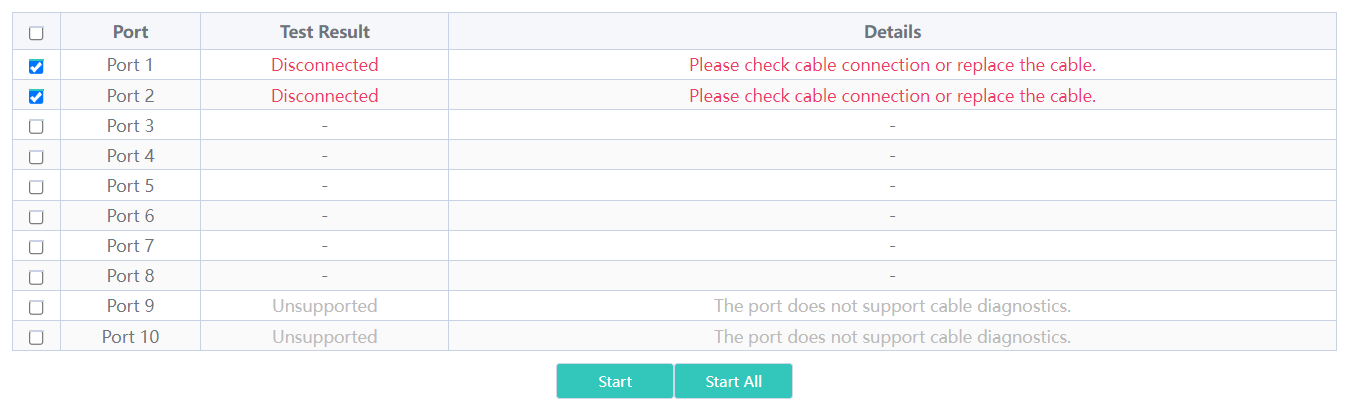Select the Port 6 checkbox
This screenshot has width=1356, height=413.
[x=36, y=217]
